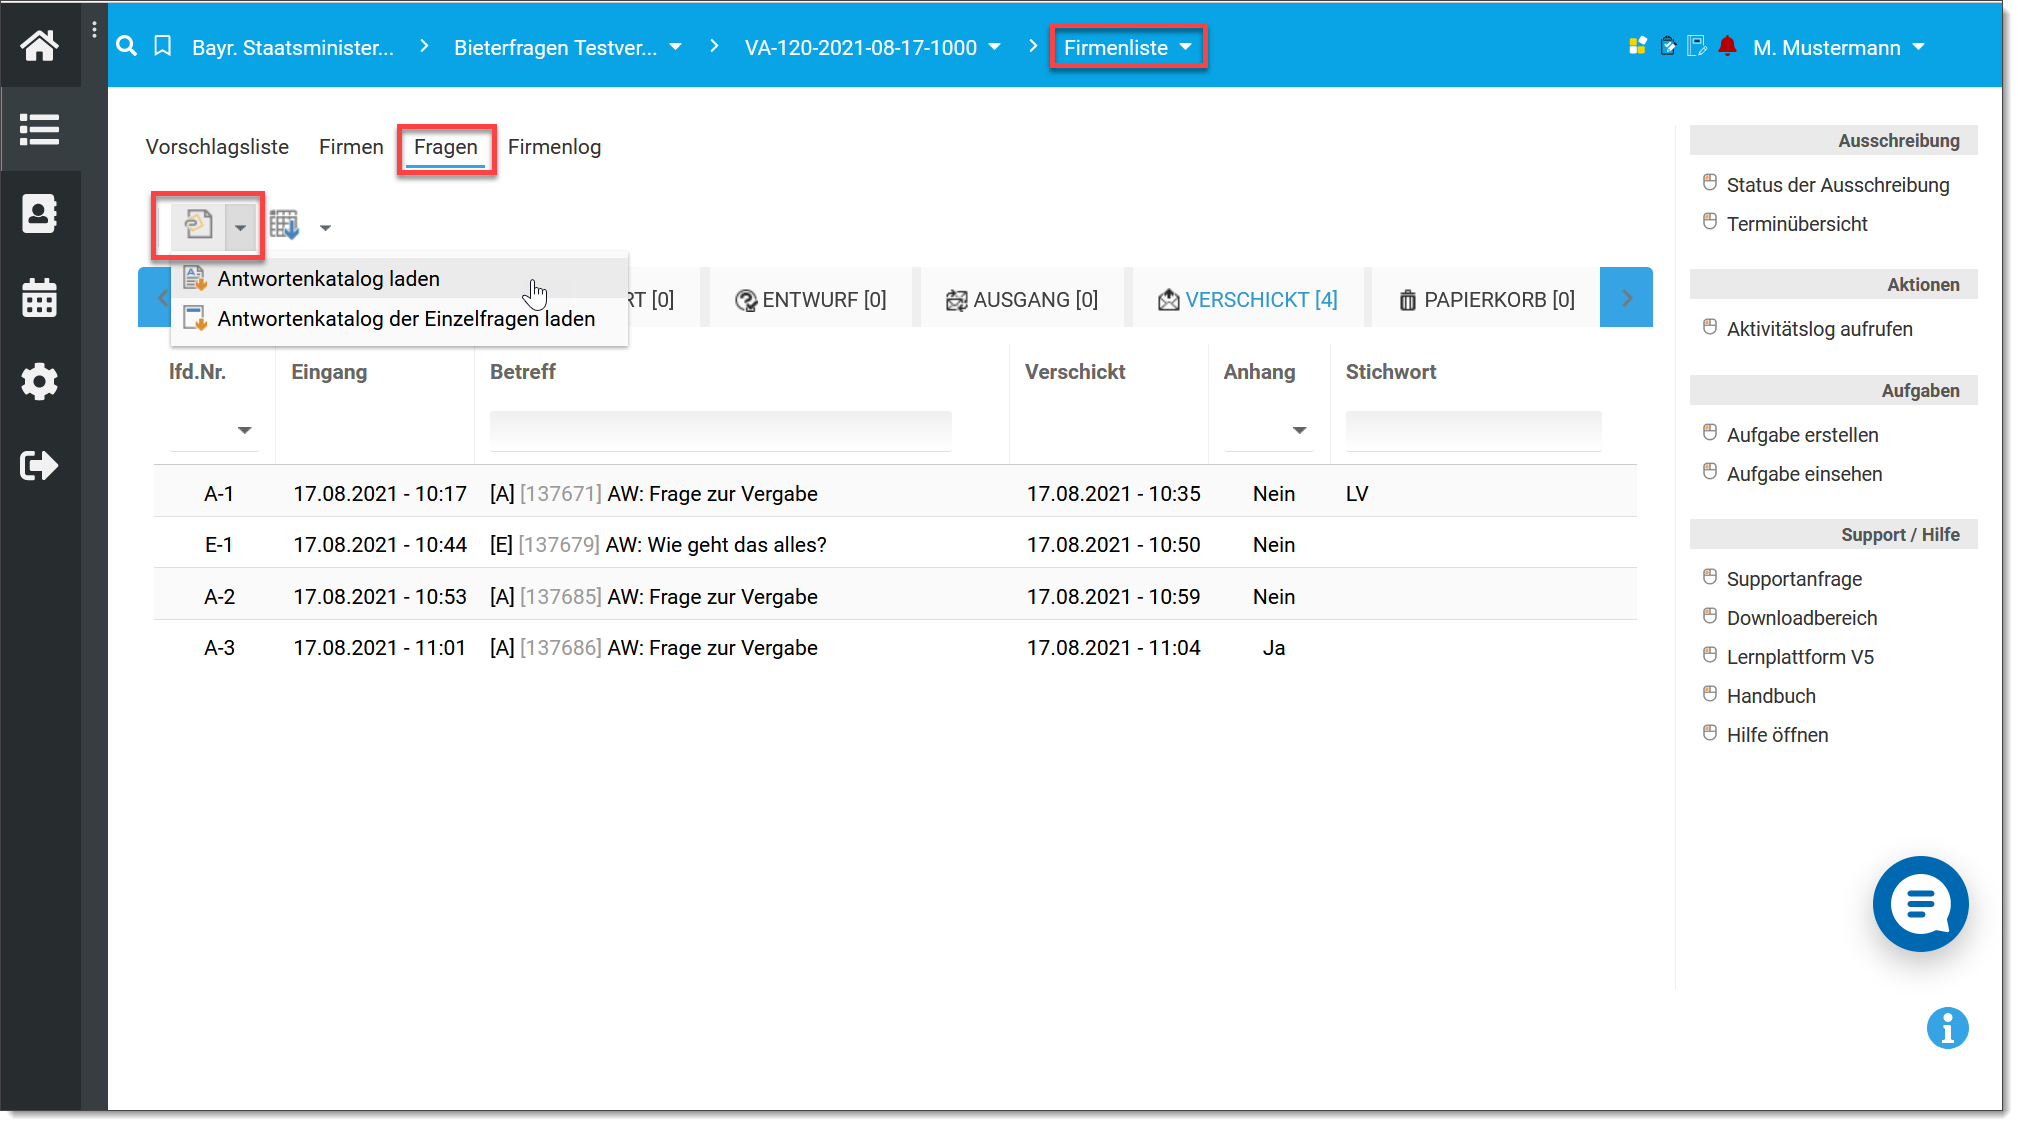The height and width of the screenshot is (1126, 2018).
Task: Click the bookmark icon in header
Action: tap(163, 46)
